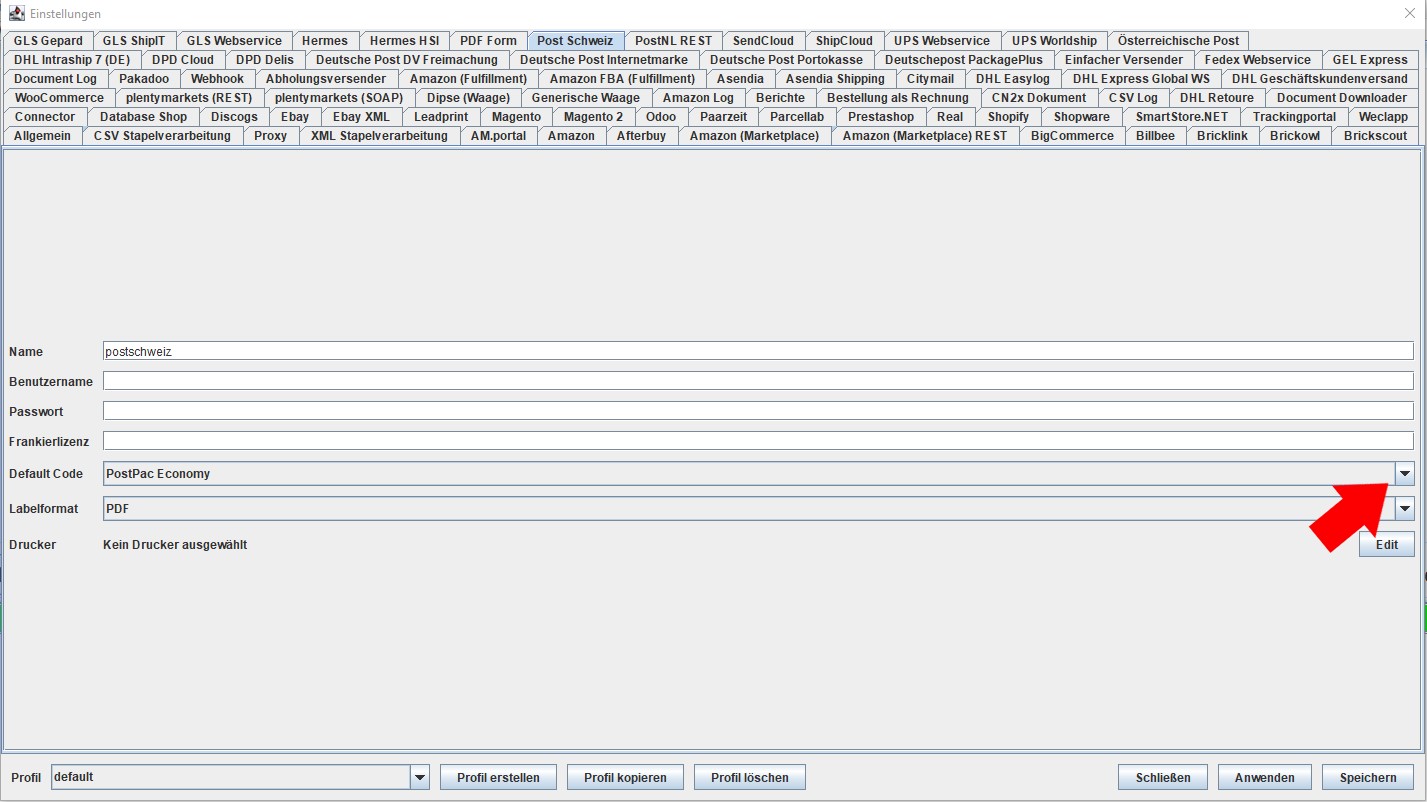Image resolution: width=1427 pixels, height=802 pixels.
Task: Open the Shopware tab
Action: 1082,117
